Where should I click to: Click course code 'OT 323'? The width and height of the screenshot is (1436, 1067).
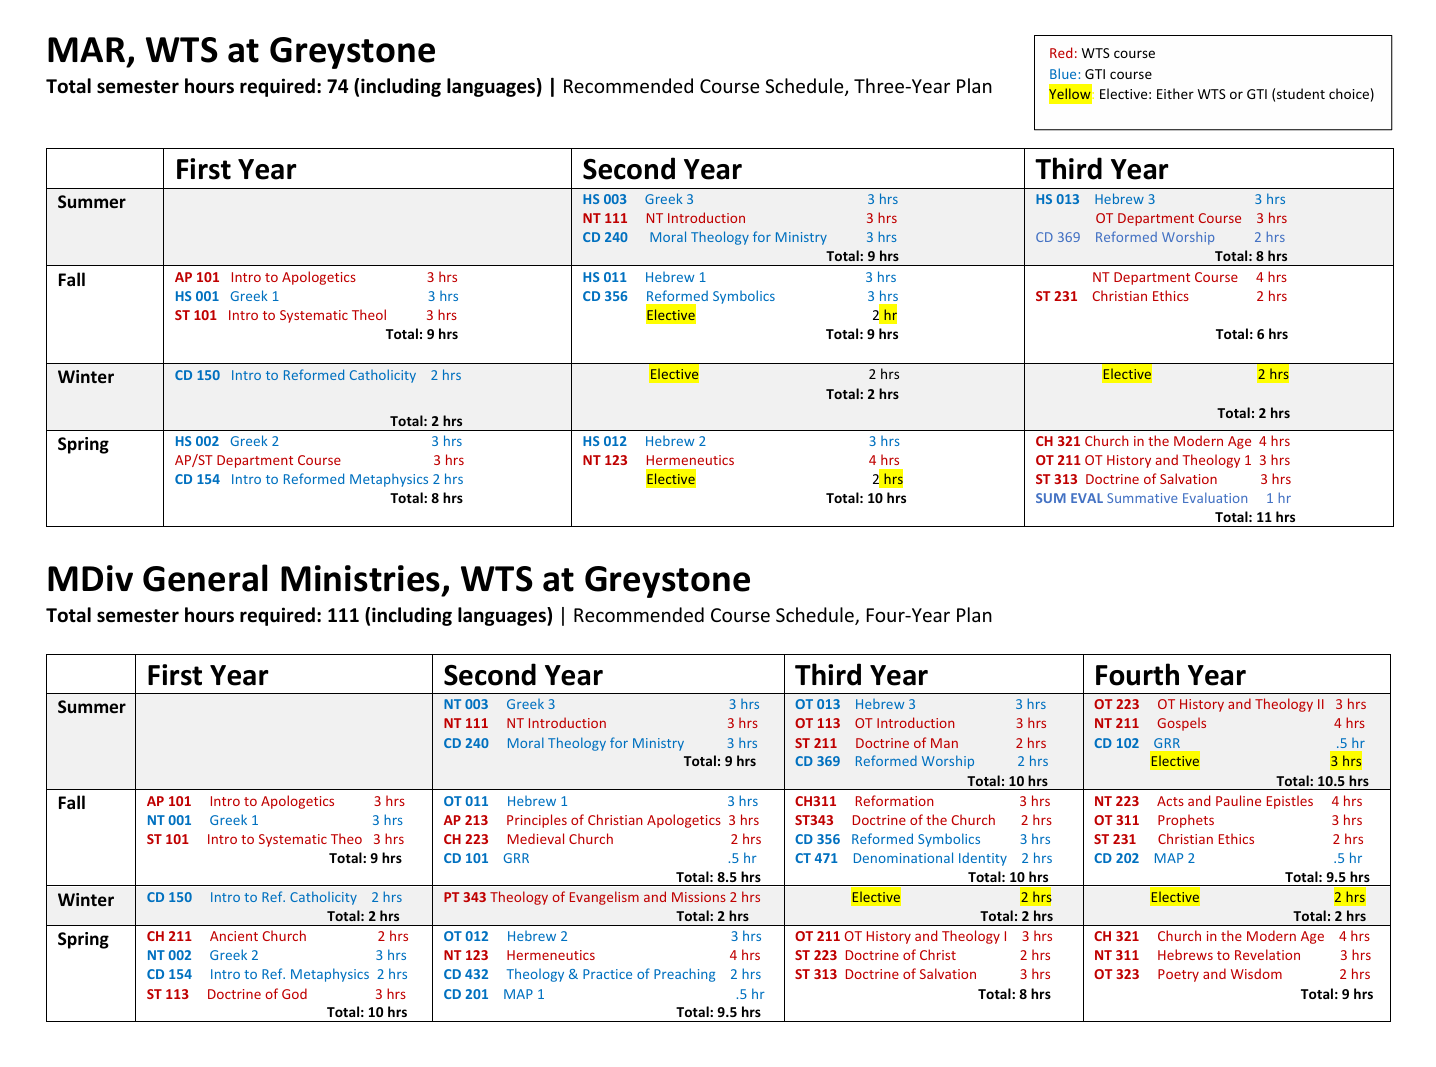click(x=1116, y=975)
